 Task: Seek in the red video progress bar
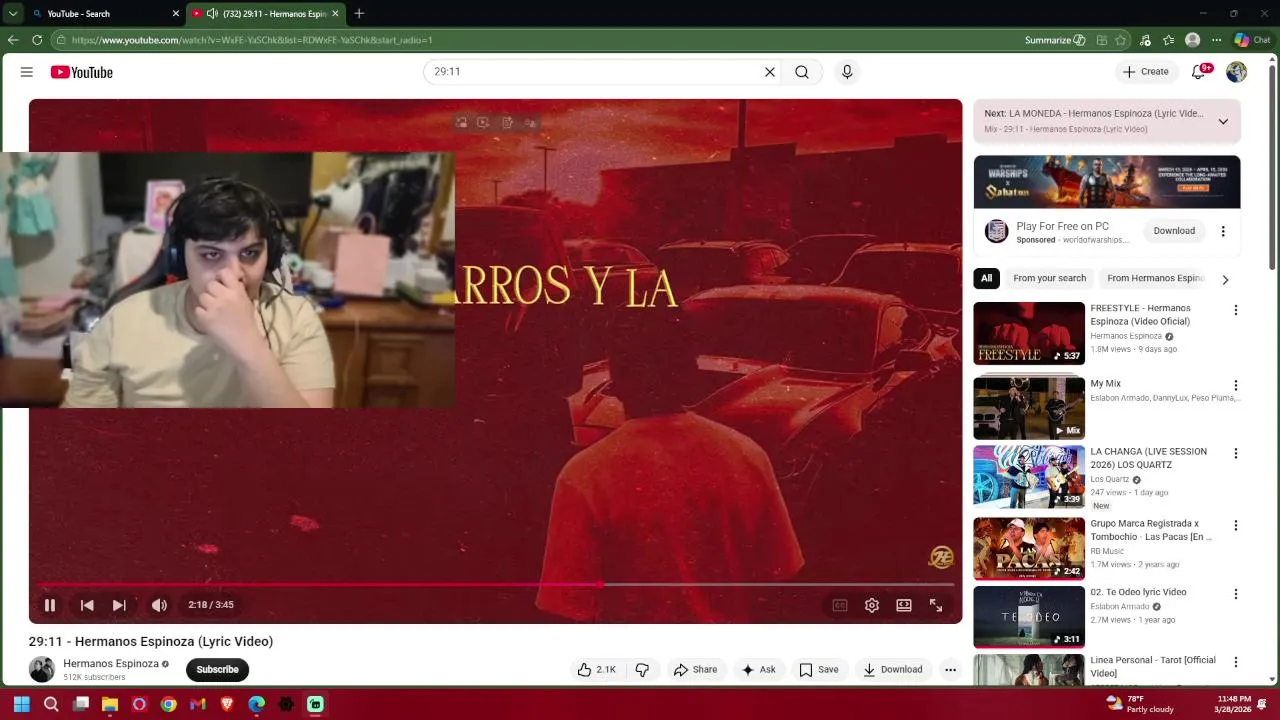pyautogui.click(x=496, y=584)
